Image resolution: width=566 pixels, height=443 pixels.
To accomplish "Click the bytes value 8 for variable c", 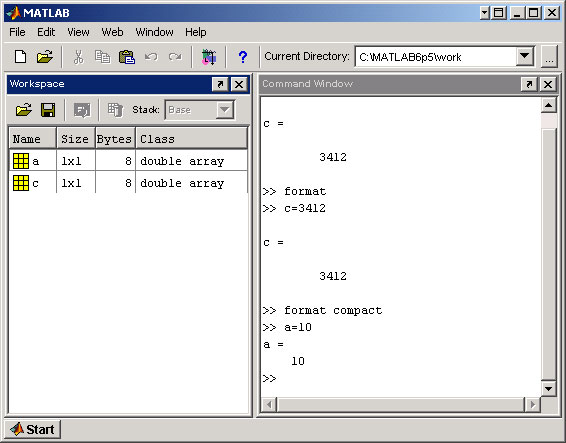I will (x=128, y=183).
